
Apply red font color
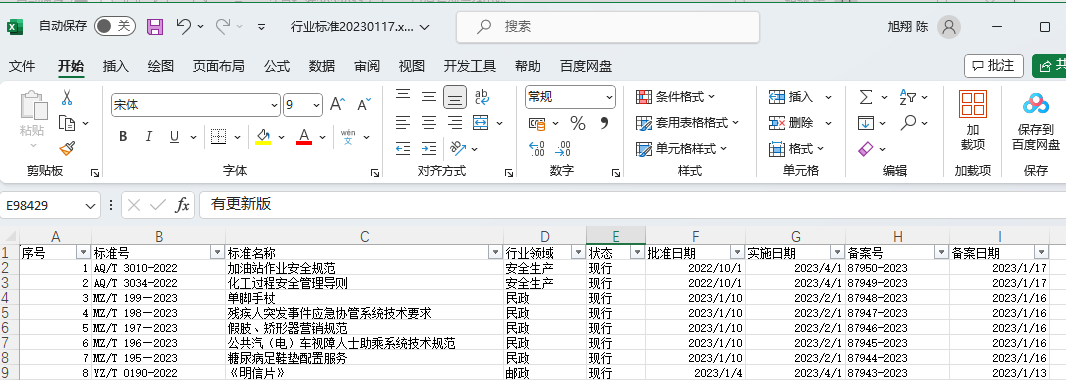tap(304, 137)
